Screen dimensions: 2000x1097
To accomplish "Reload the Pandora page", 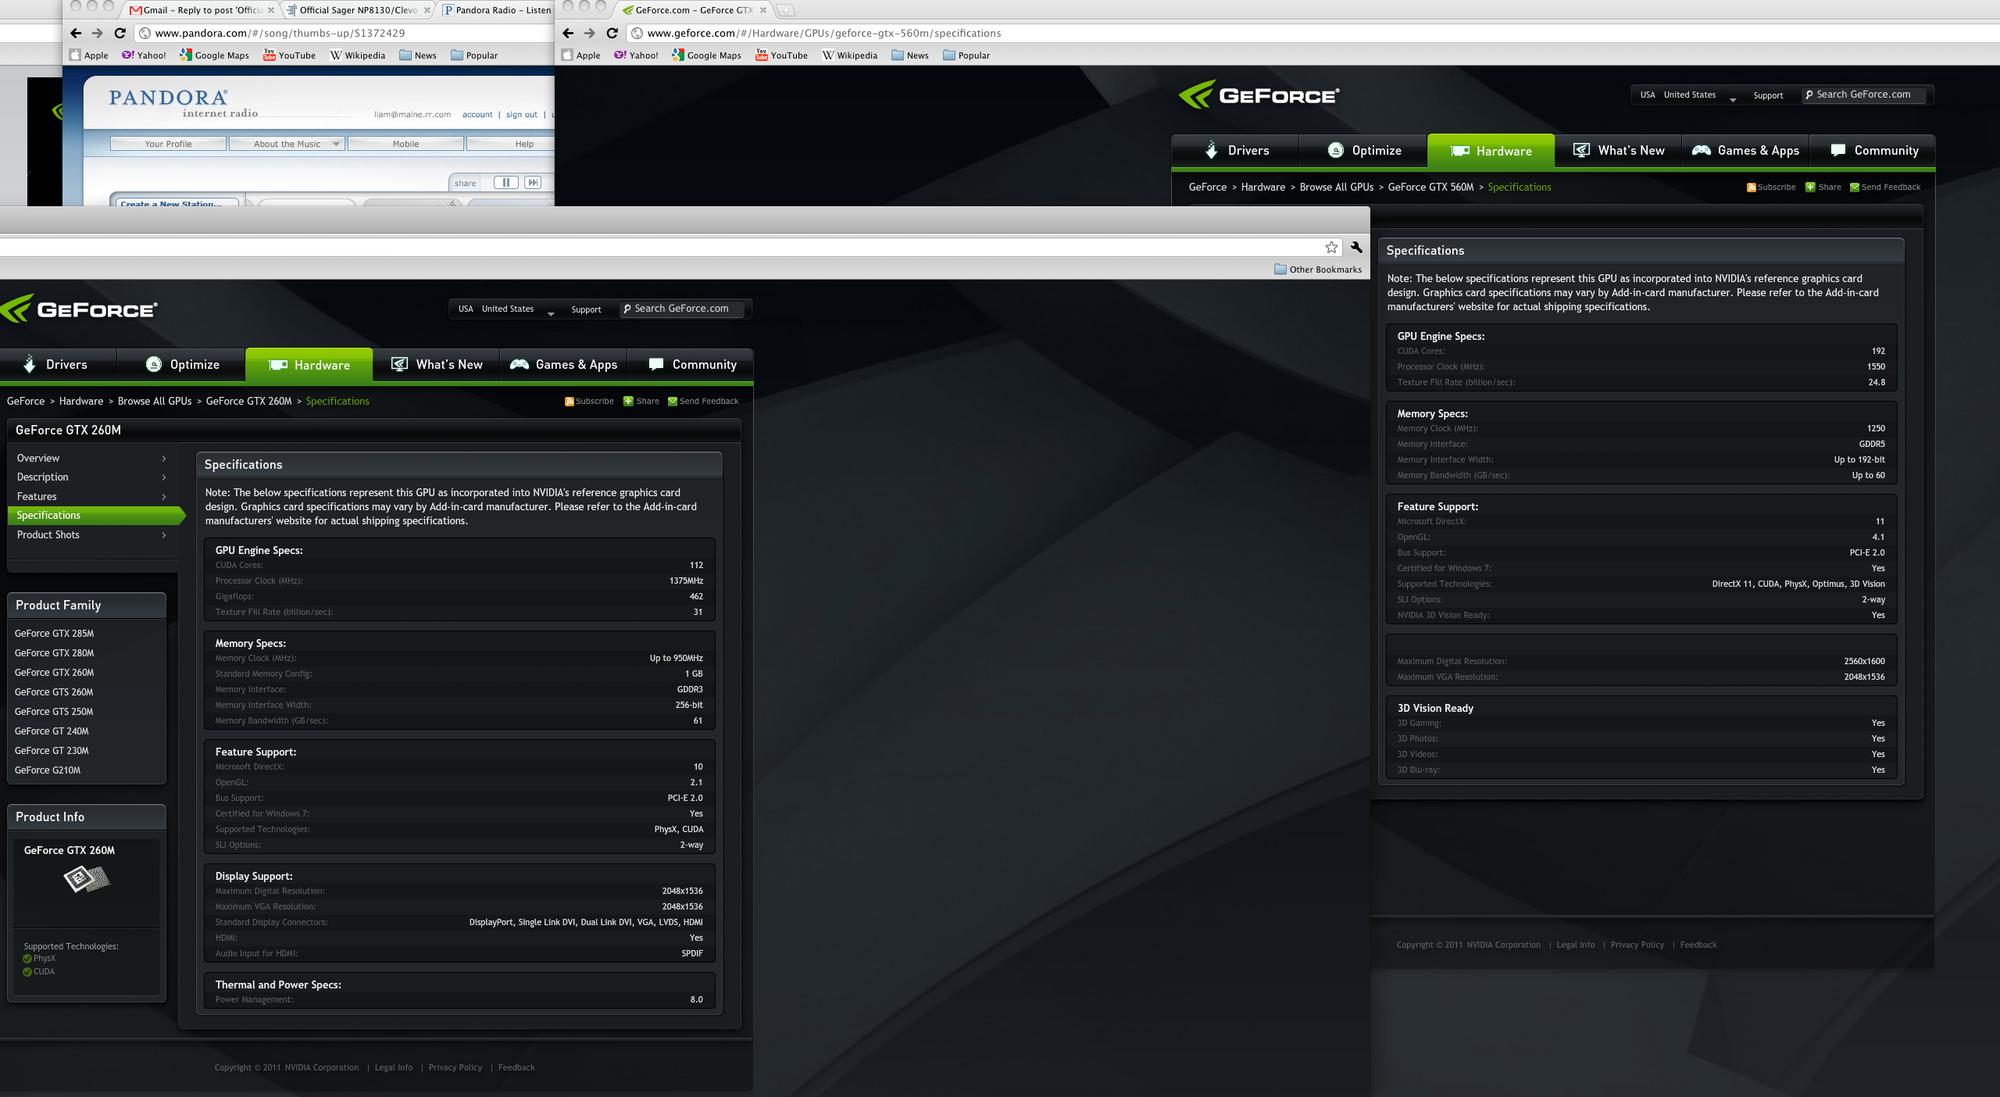I will [x=120, y=33].
